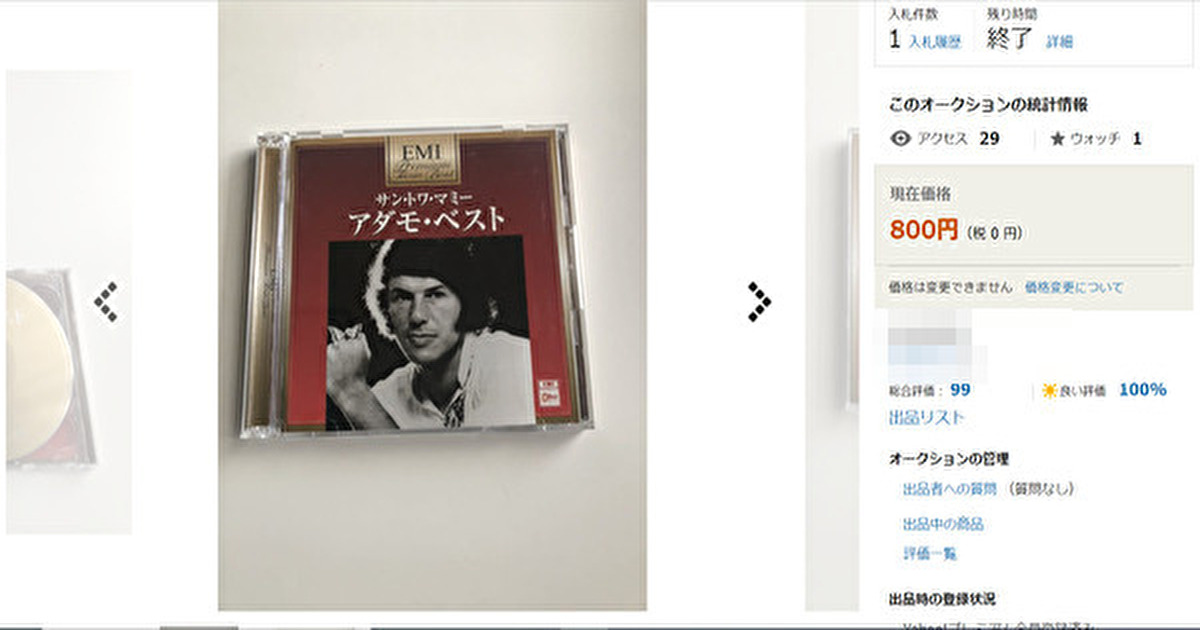Open 出品者への質問 under auction management
The width and height of the screenshot is (1200, 630).
949,489
